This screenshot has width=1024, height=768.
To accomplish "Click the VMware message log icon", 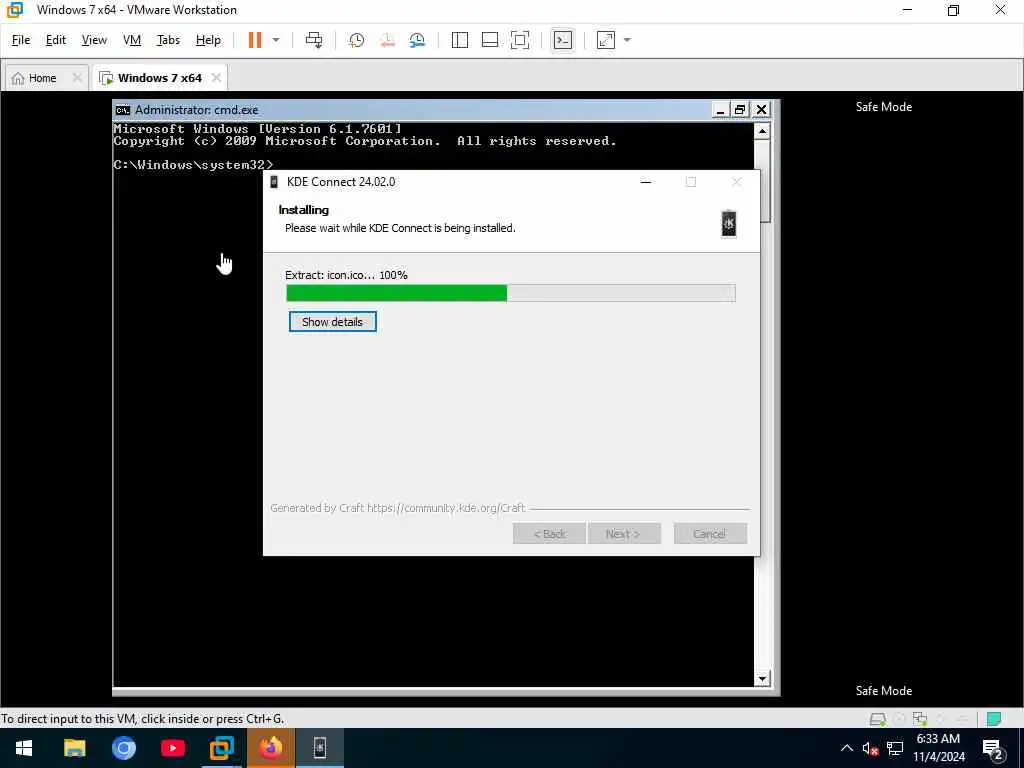I will tap(994, 719).
